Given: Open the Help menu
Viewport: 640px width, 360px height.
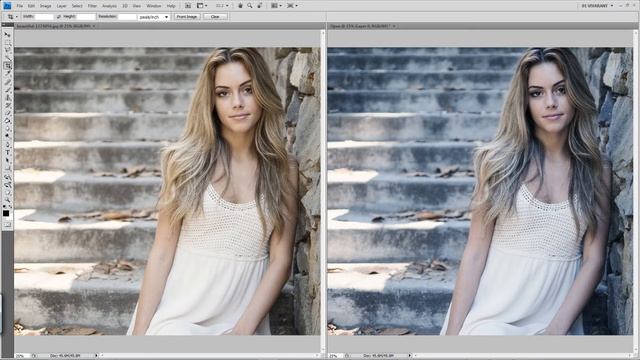Looking at the screenshot, I should coord(171,6).
